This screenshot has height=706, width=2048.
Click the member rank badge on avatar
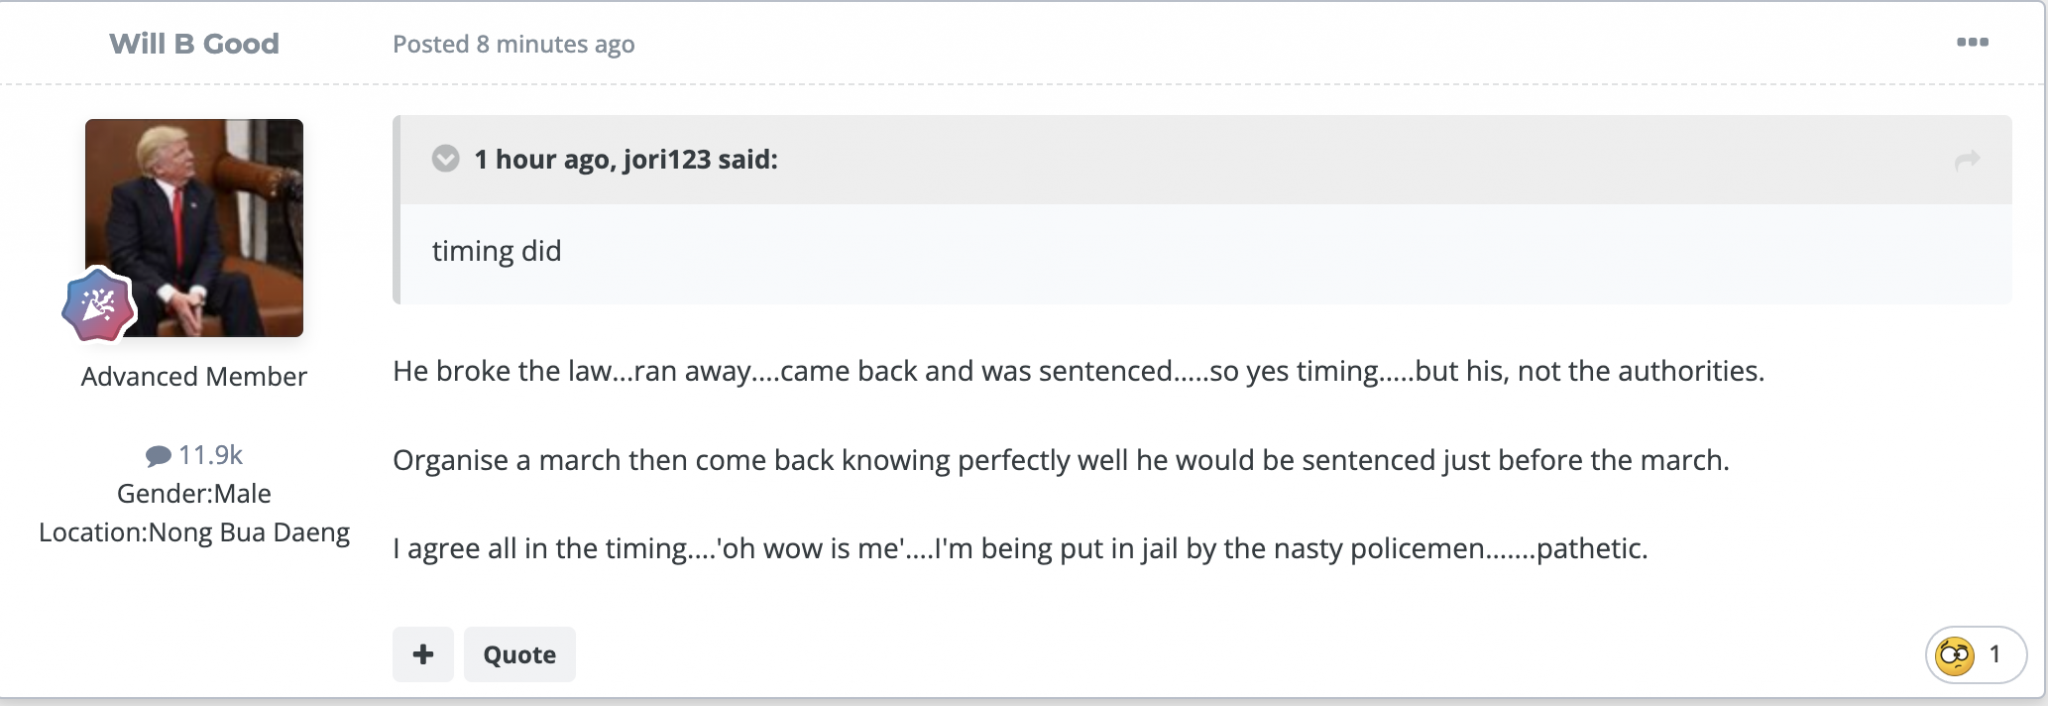pos(98,305)
